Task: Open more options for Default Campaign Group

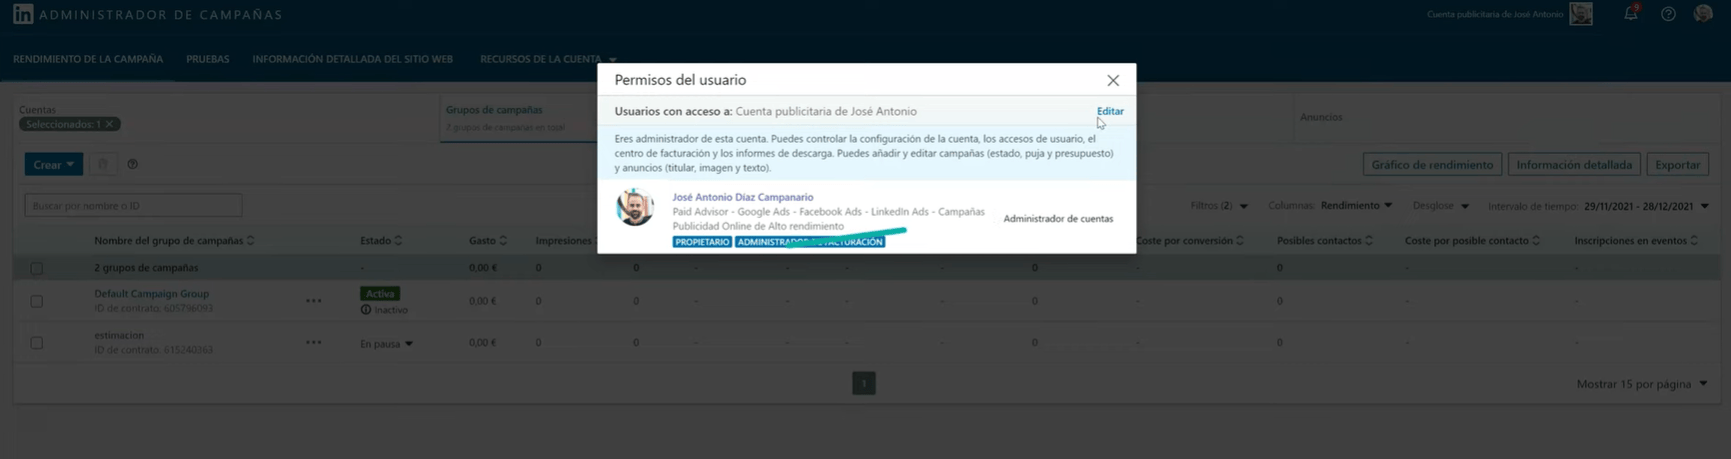Action: pos(314,300)
